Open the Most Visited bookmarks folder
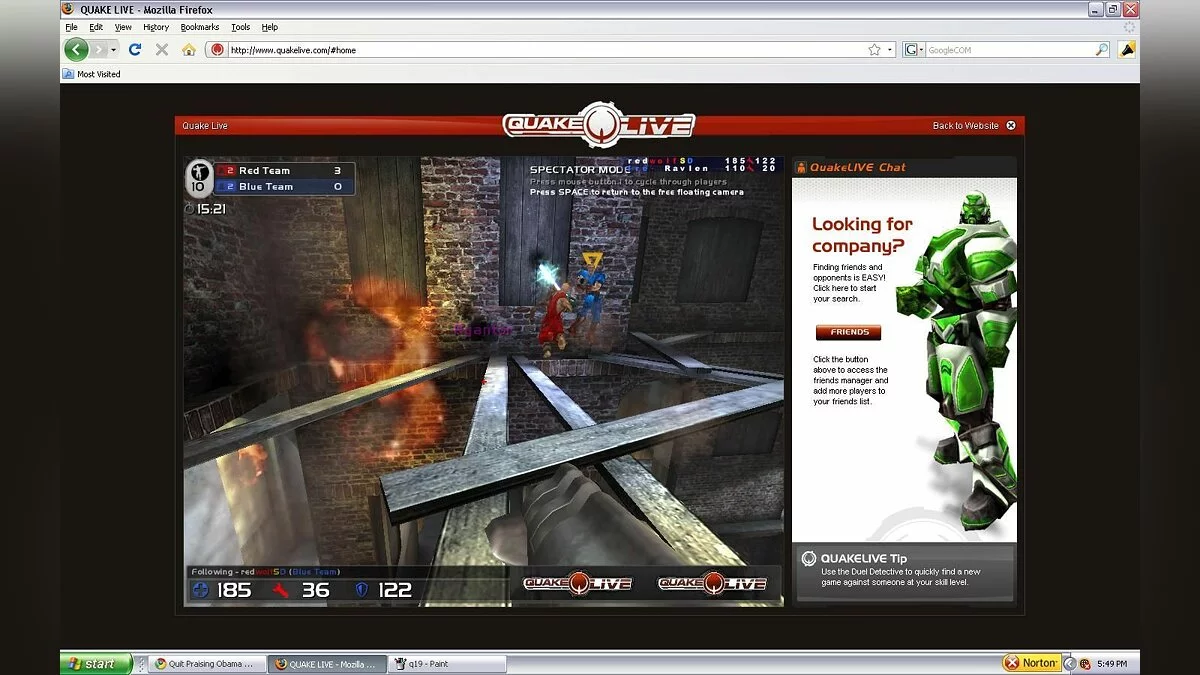This screenshot has height=675, width=1200. pos(91,74)
